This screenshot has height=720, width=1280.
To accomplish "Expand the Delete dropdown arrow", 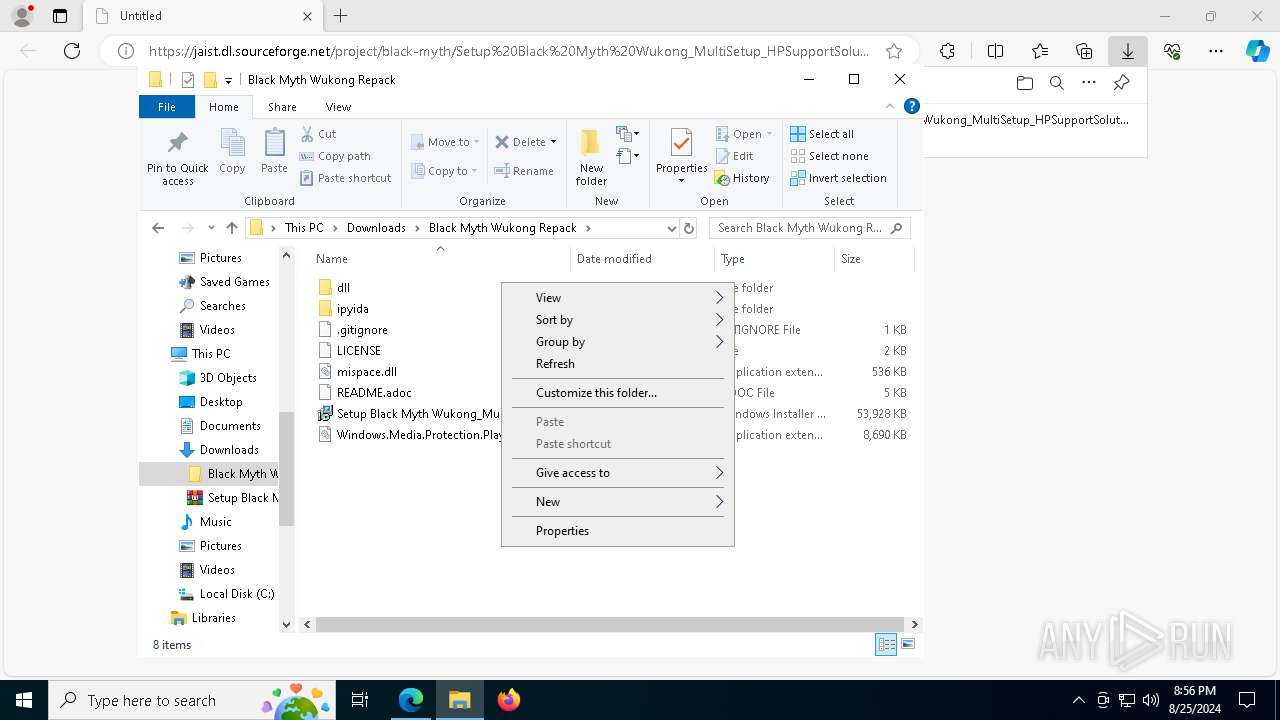I will [553, 142].
